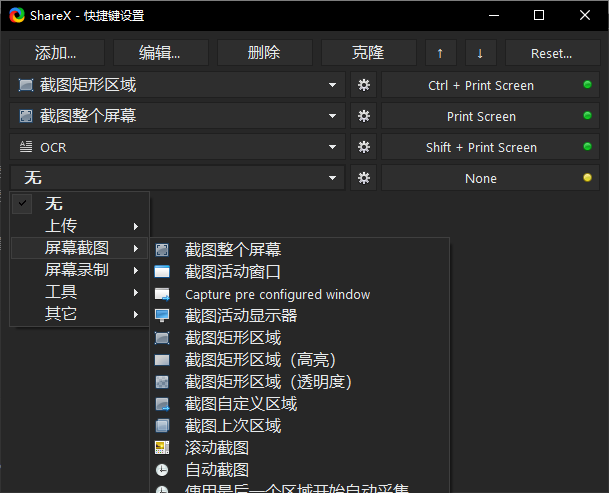Open settings gear for 截图整个屏幕 hotkey
Viewport: 609px width, 493px height.
pos(364,116)
